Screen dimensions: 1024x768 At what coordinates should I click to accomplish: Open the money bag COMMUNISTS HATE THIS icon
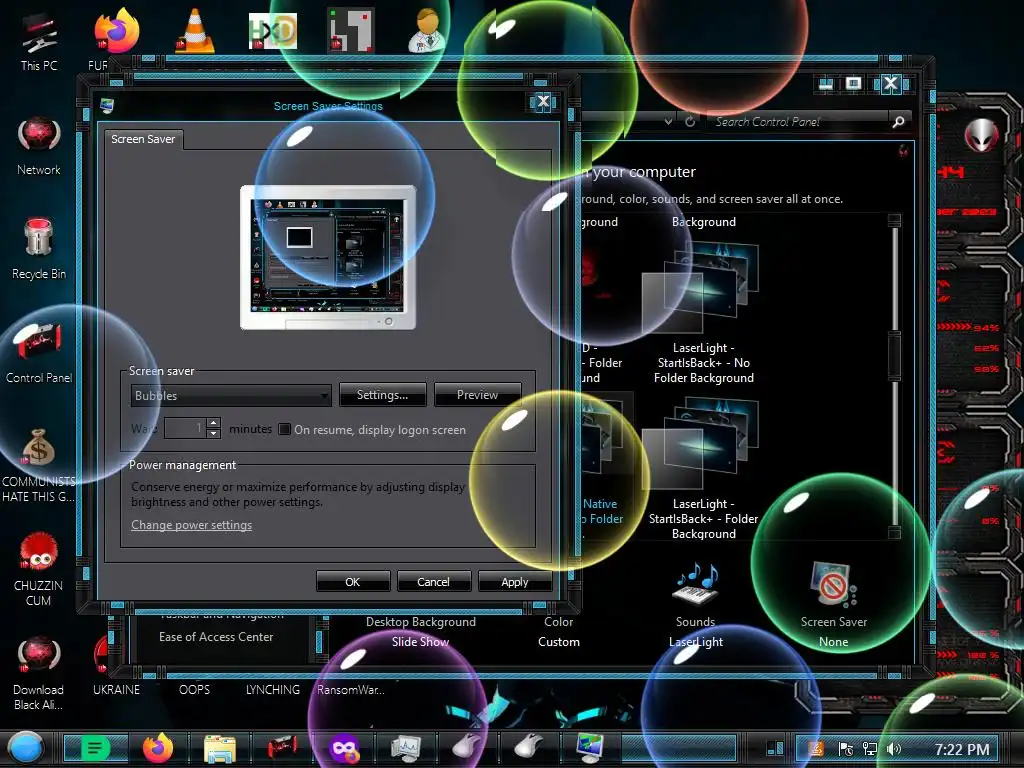[39, 465]
